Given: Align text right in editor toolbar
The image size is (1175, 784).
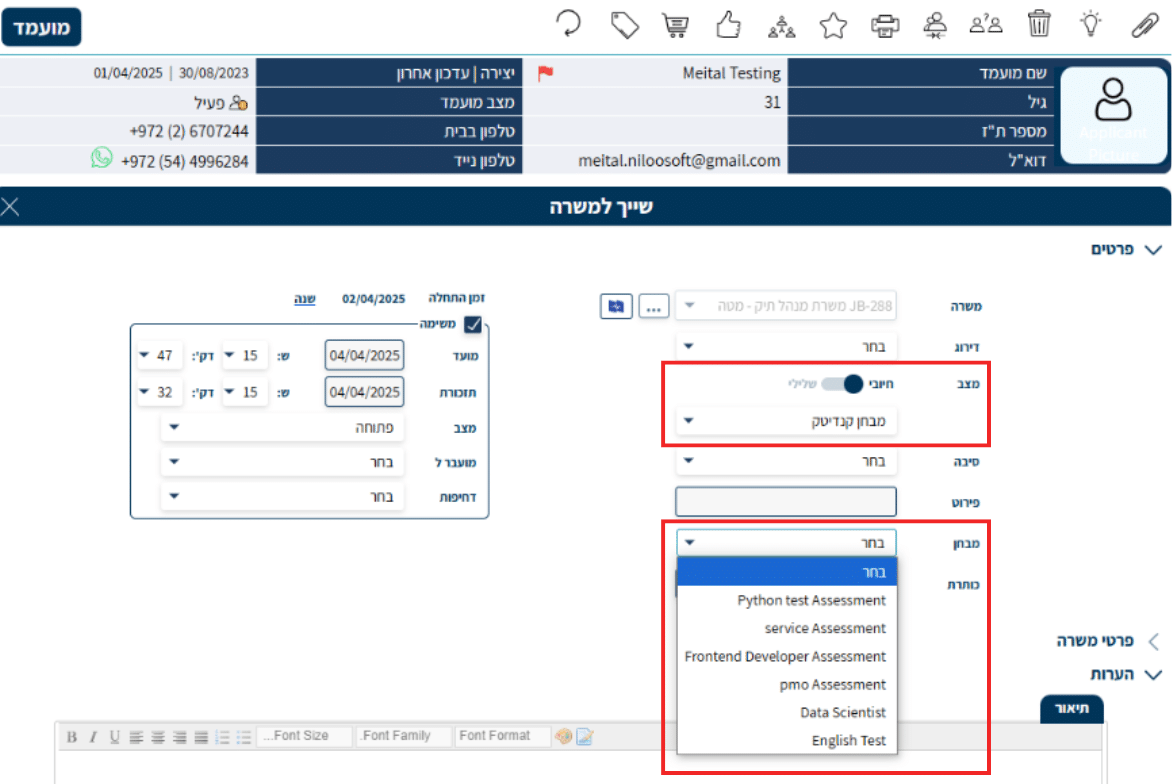Looking at the screenshot, I should pos(180,737).
